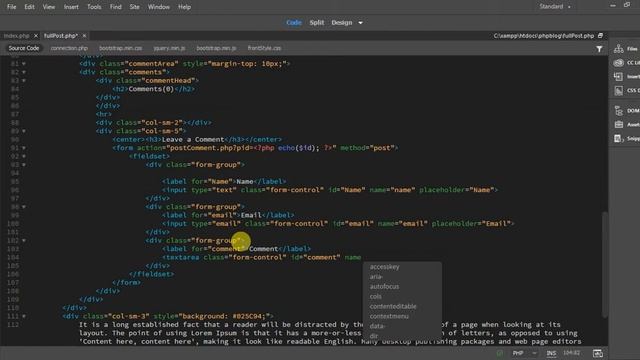The image size is (640, 360).
Task: Collapse code fold at line 93
Action: 24,165
